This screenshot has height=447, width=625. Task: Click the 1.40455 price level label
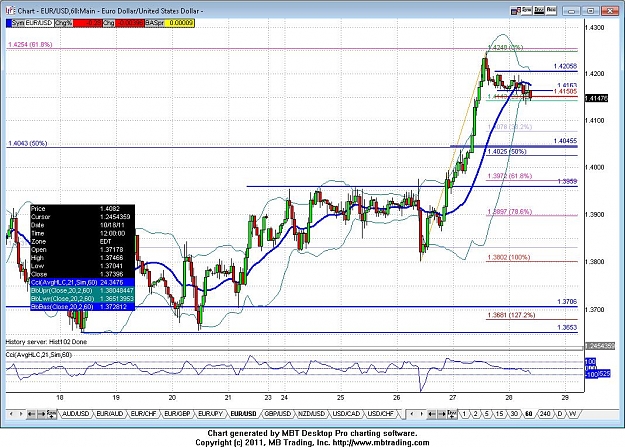(x=565, y=141)
